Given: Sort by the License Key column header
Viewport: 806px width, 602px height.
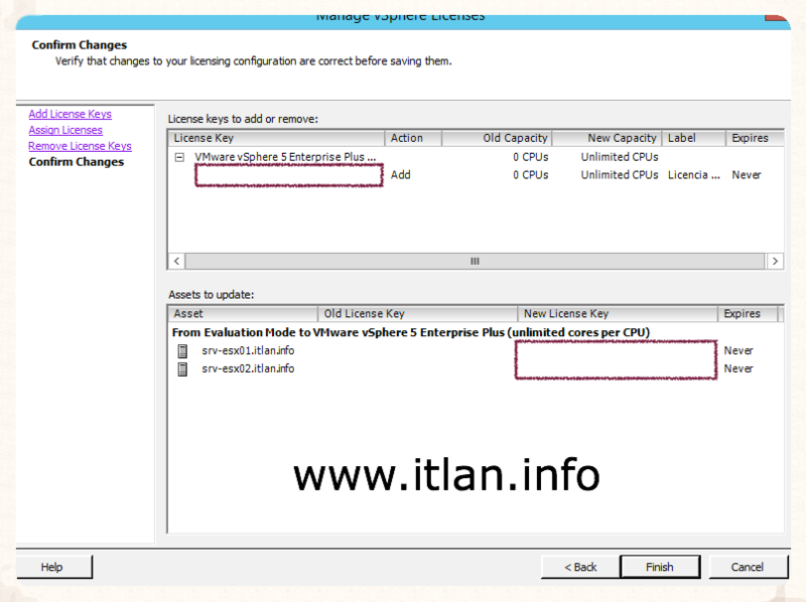Looking at the screenshot, I should (x=276, y=138).
